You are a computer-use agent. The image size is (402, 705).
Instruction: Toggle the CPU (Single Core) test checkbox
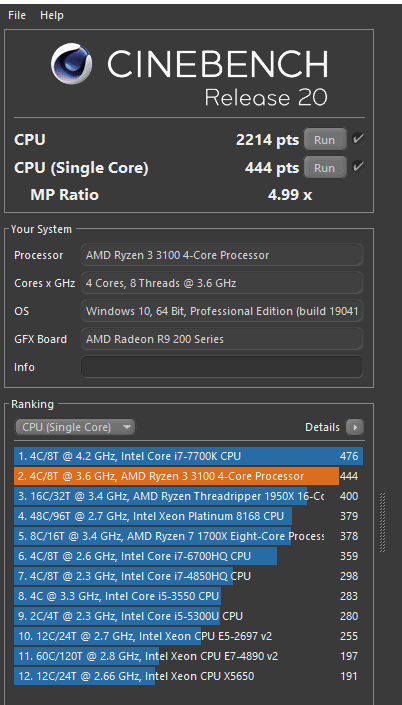click(358, 167)
